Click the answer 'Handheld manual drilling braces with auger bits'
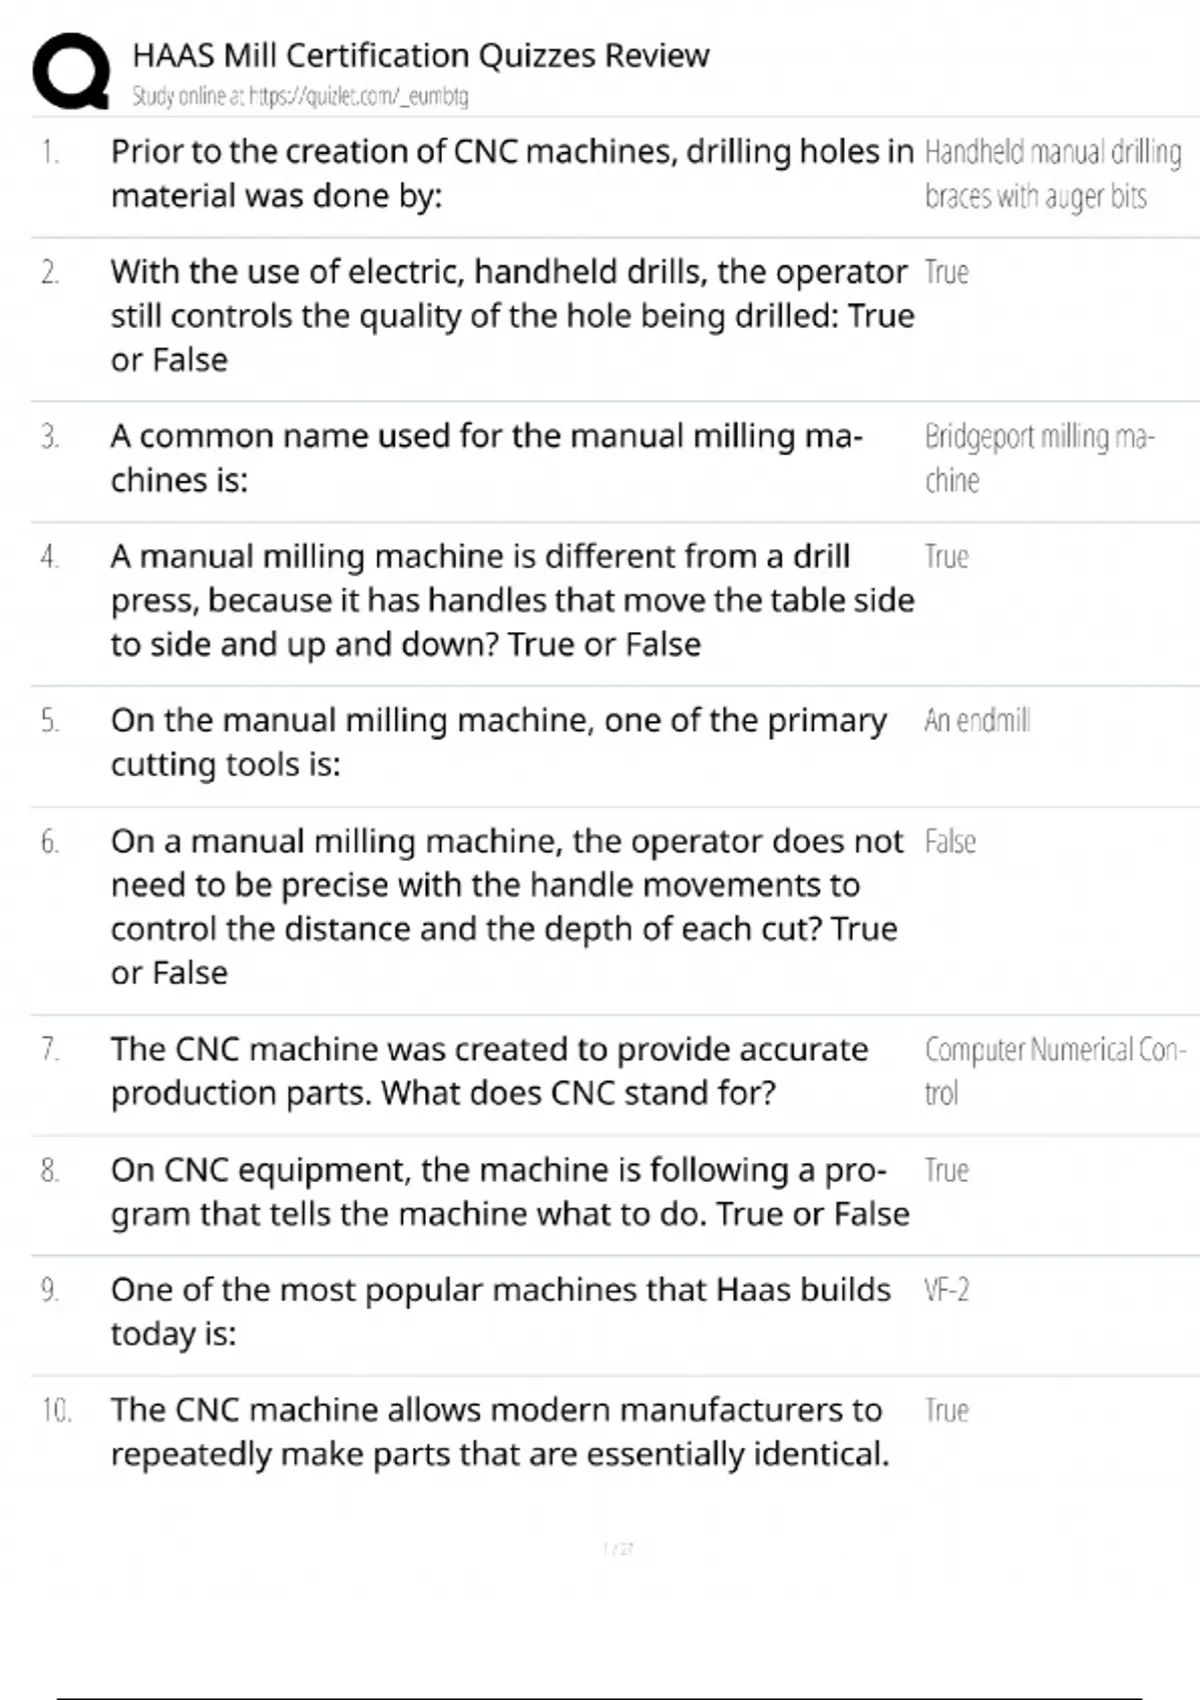 pyautogui.click(x=1052, y=174)
